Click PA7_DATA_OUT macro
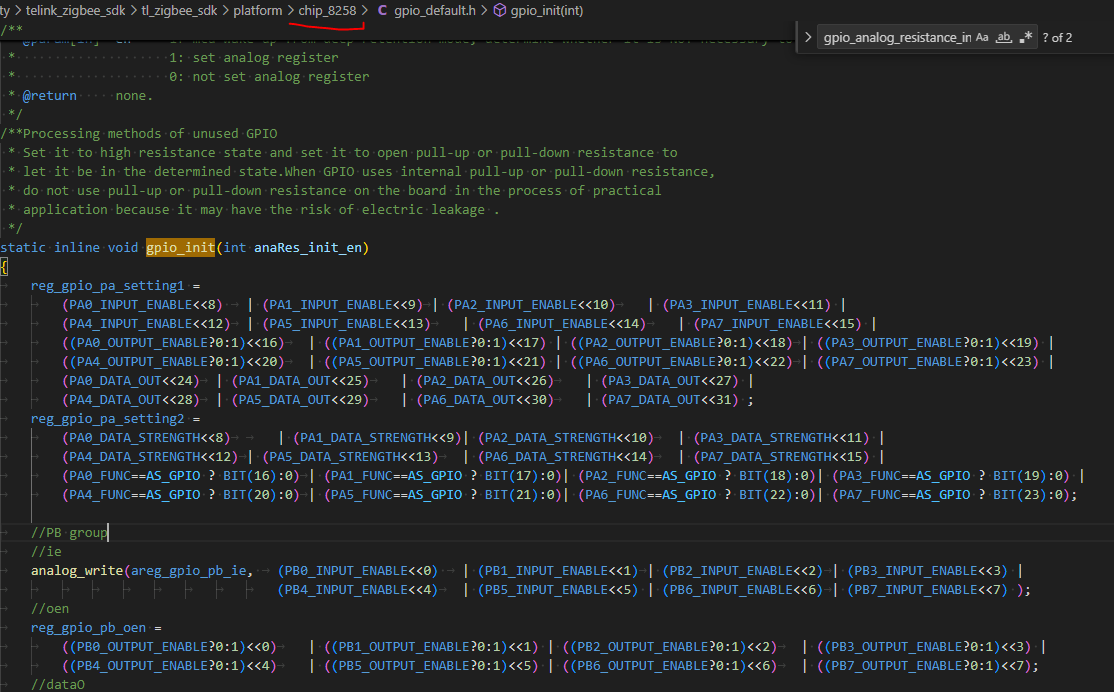 [654, 400]
